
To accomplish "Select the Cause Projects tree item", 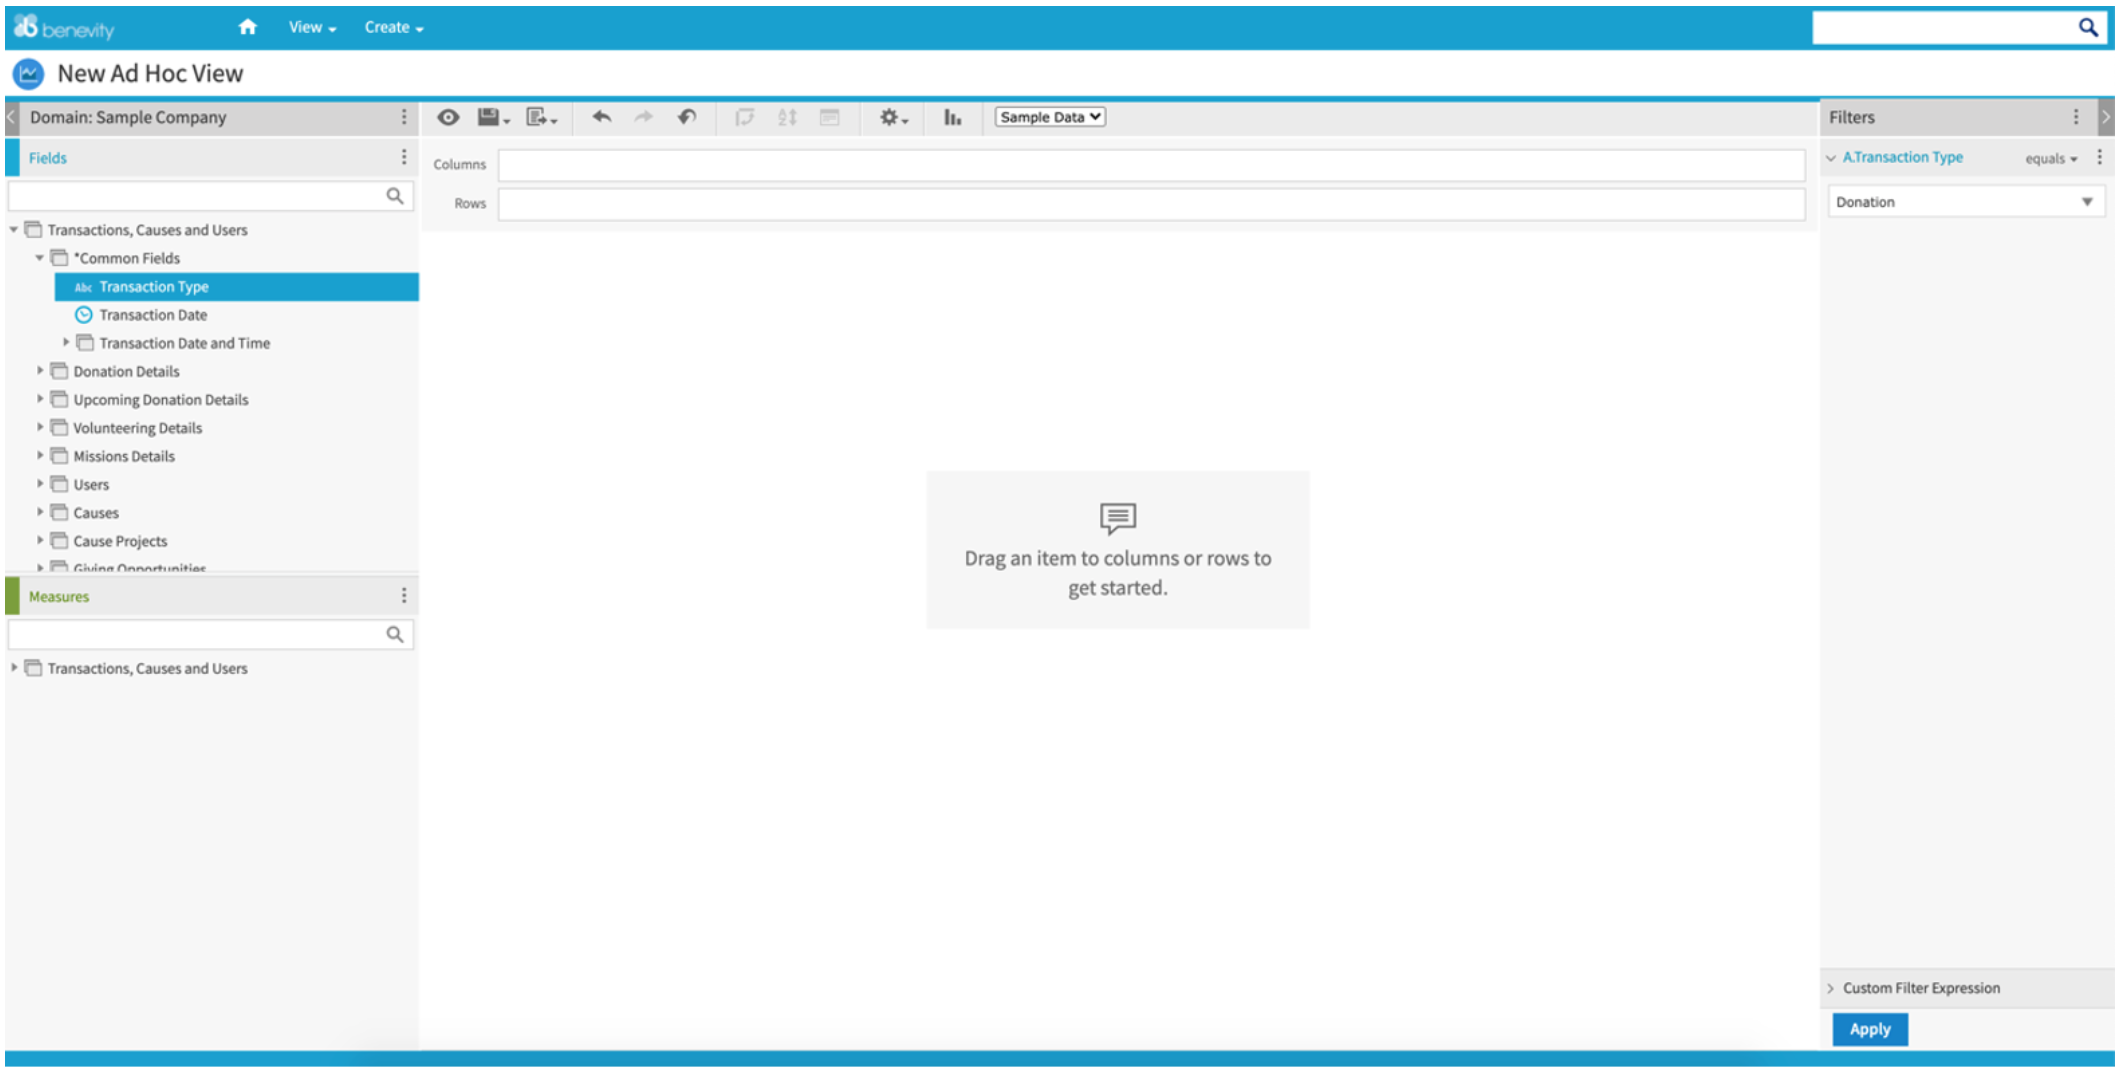I will point(120,540).
